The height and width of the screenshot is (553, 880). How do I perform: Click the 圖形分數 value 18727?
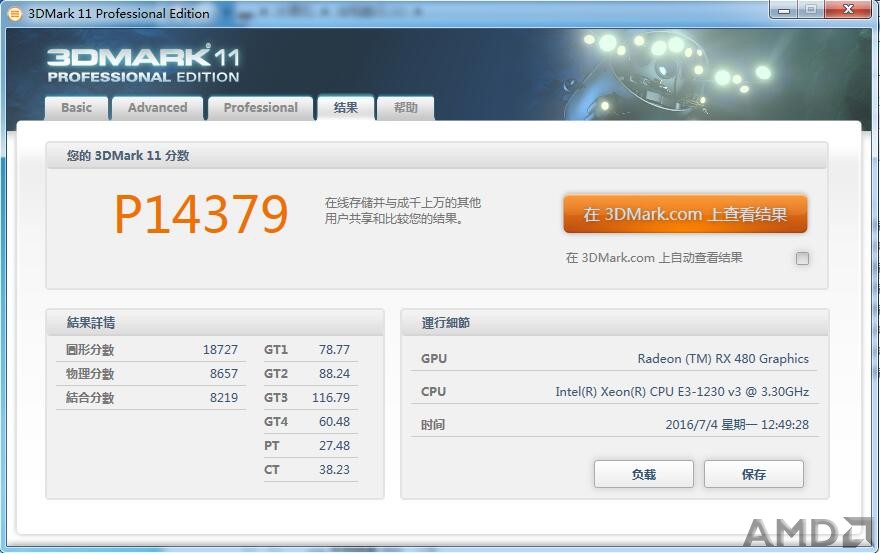[x=220, y=350]
